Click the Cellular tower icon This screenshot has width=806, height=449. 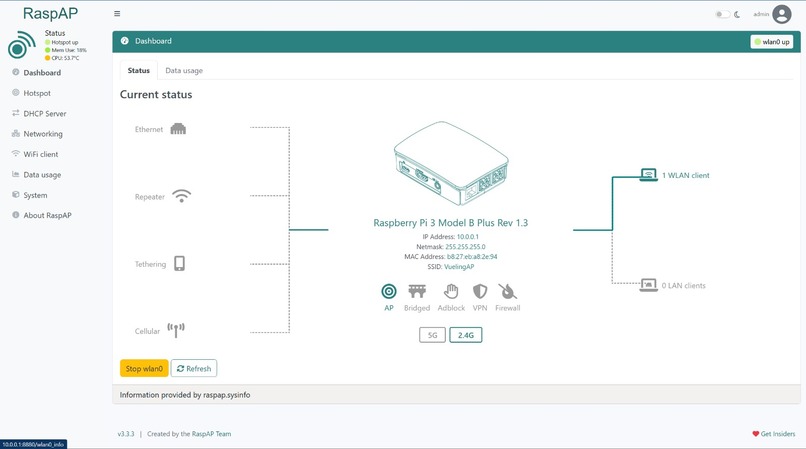tap(176, 330)
